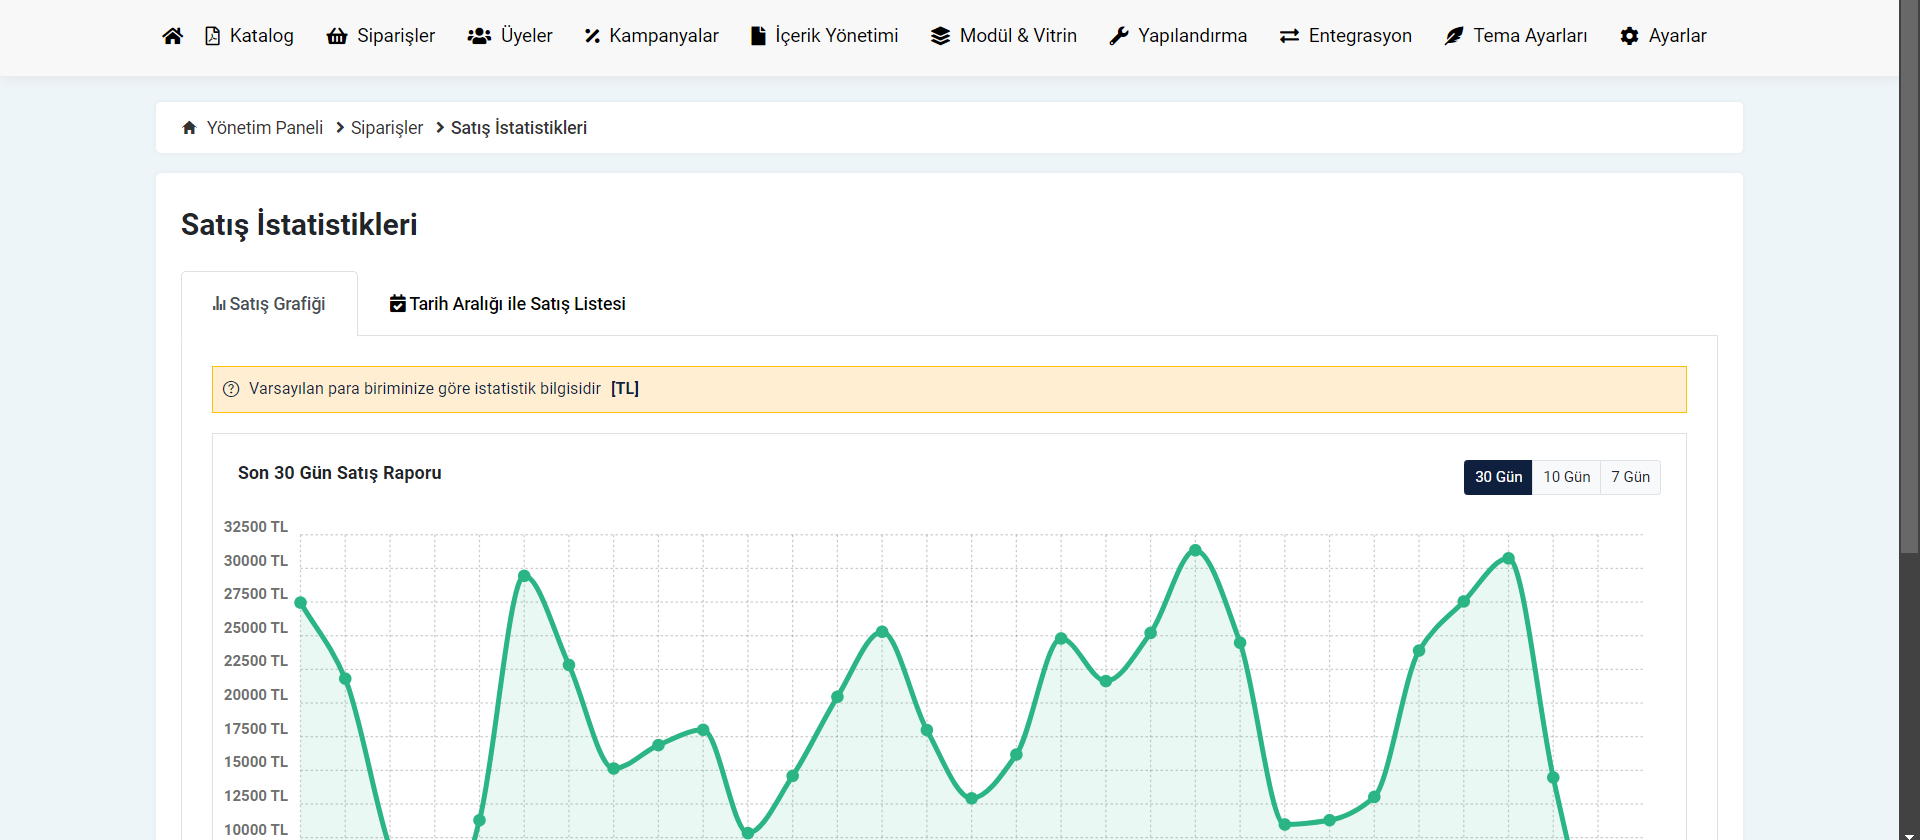Expand the Modül & Vitrin menu
Image resolution: width=1920 pixels, height=840 pixels.
(1004, 36)
